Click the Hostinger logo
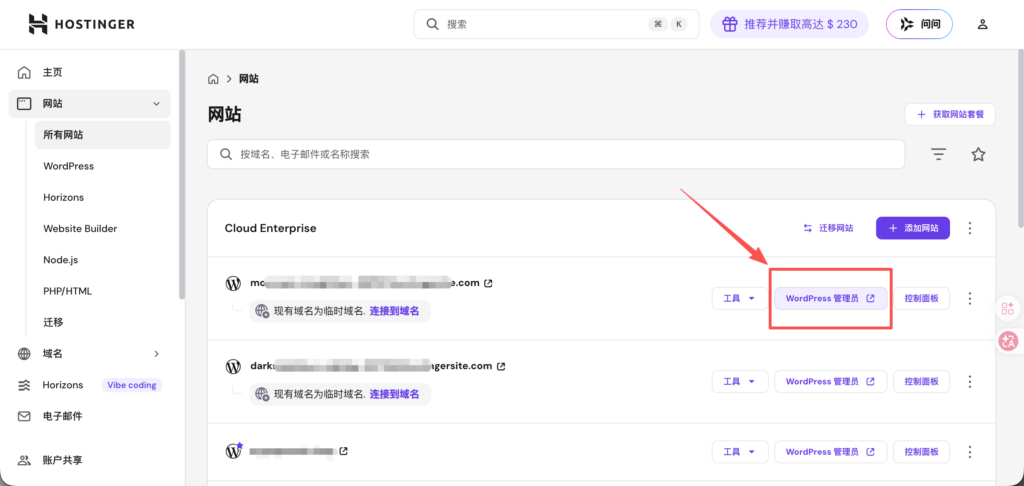 pos(82,24)
